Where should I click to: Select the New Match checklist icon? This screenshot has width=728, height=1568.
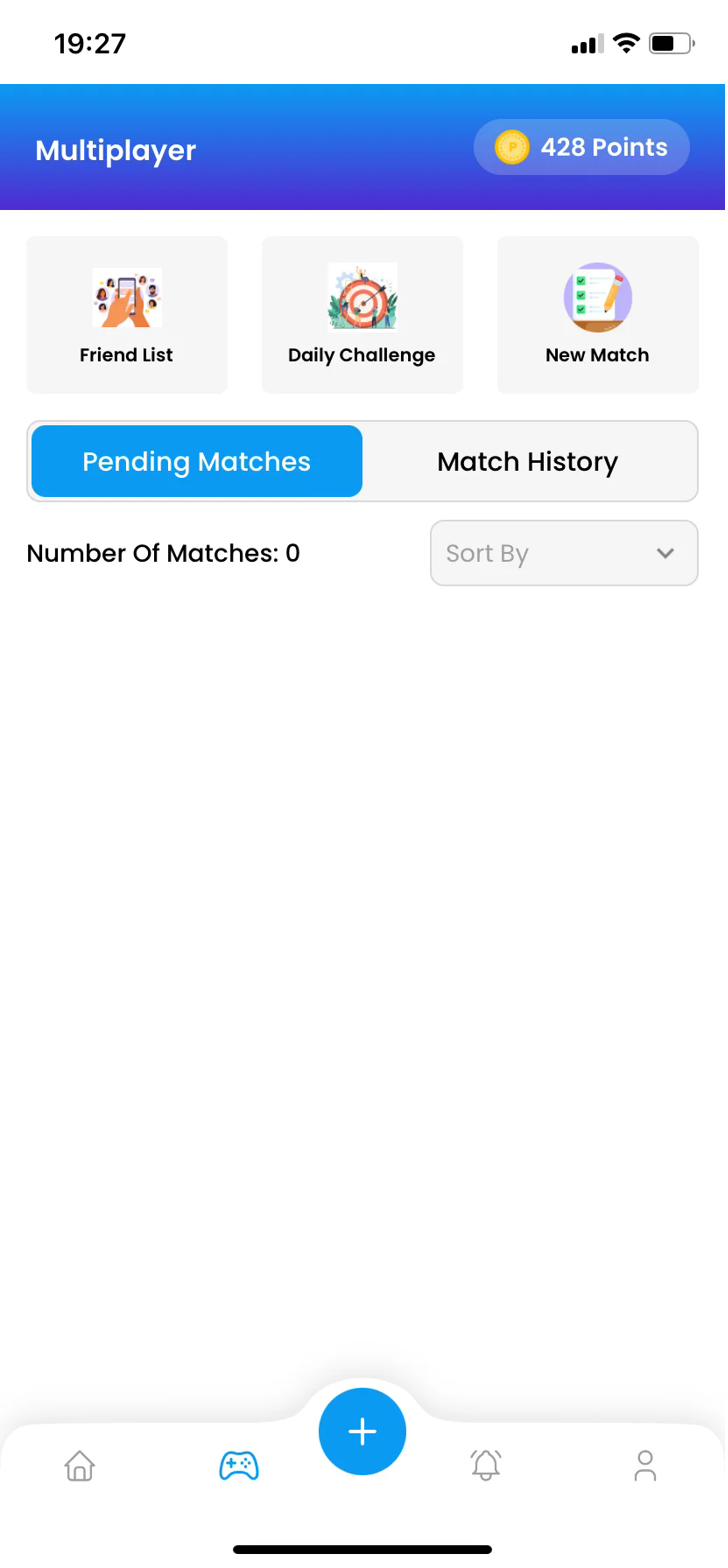click(x=598, y=297)
